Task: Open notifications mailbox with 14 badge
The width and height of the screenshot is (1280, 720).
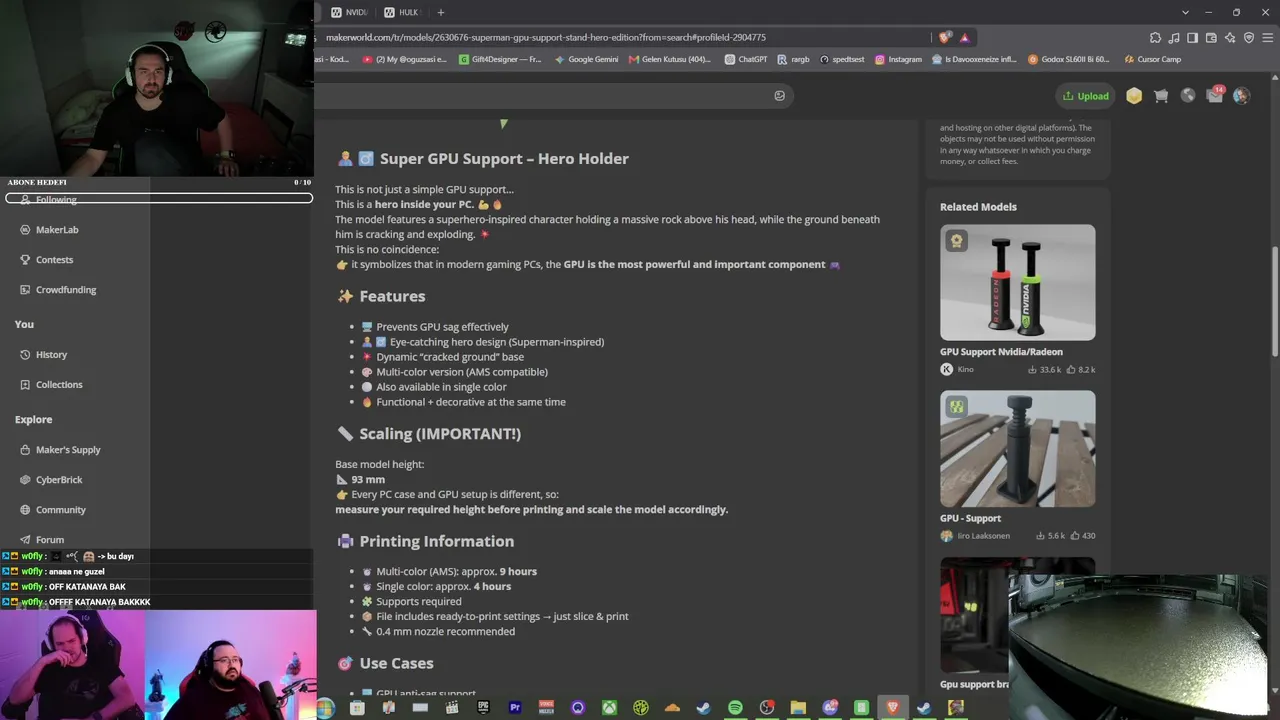Action: pyautogui.click(x=1215, y=95)
